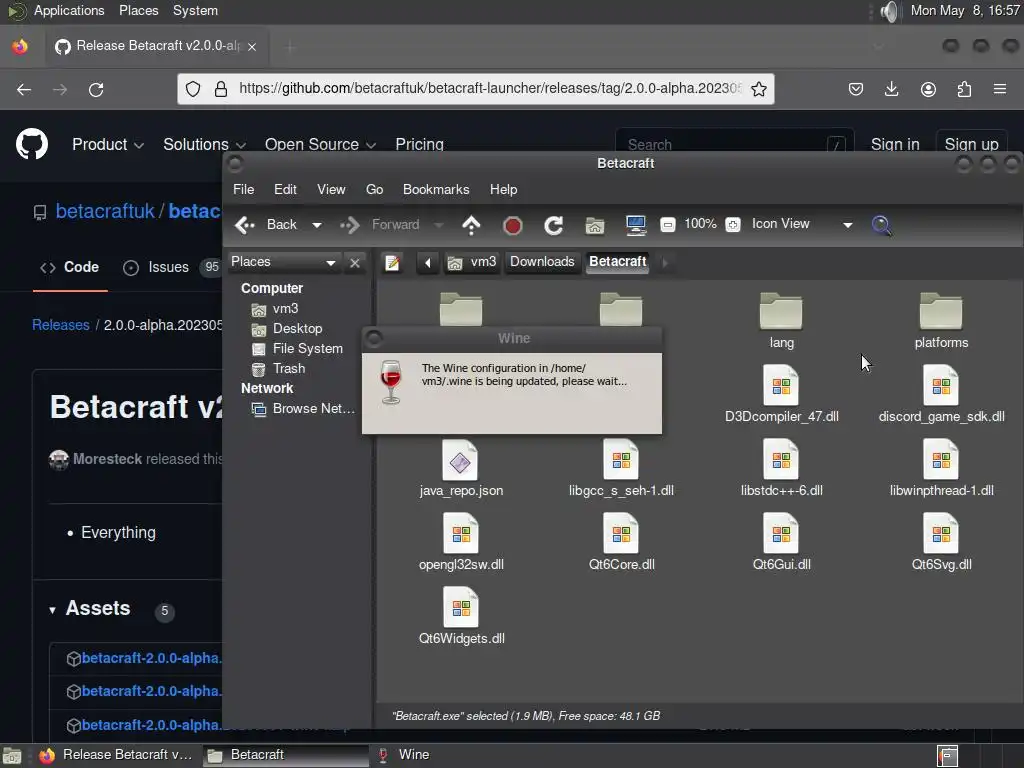Viewport: 1024px width, 768px height.
Task: Zoom in with the plus icon
Action: (733, 225)
